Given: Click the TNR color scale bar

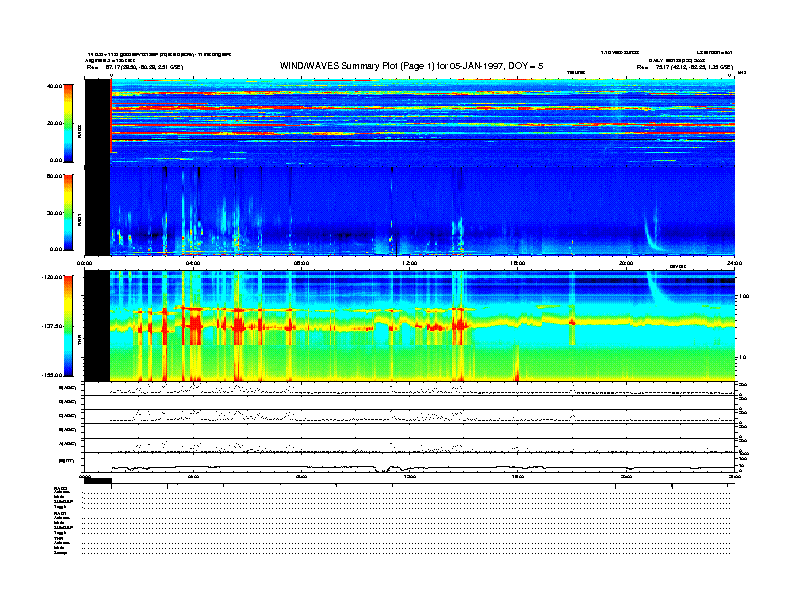Looking at the screenshot, I should 68,326.
